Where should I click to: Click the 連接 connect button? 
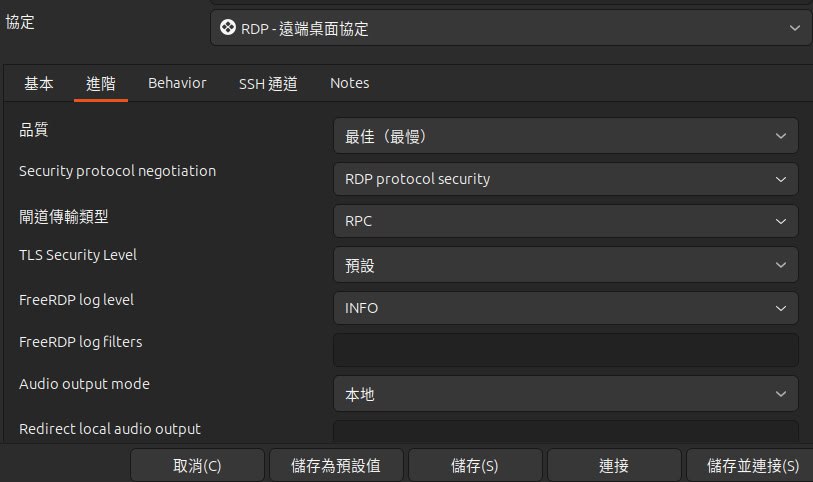[614, 466]
